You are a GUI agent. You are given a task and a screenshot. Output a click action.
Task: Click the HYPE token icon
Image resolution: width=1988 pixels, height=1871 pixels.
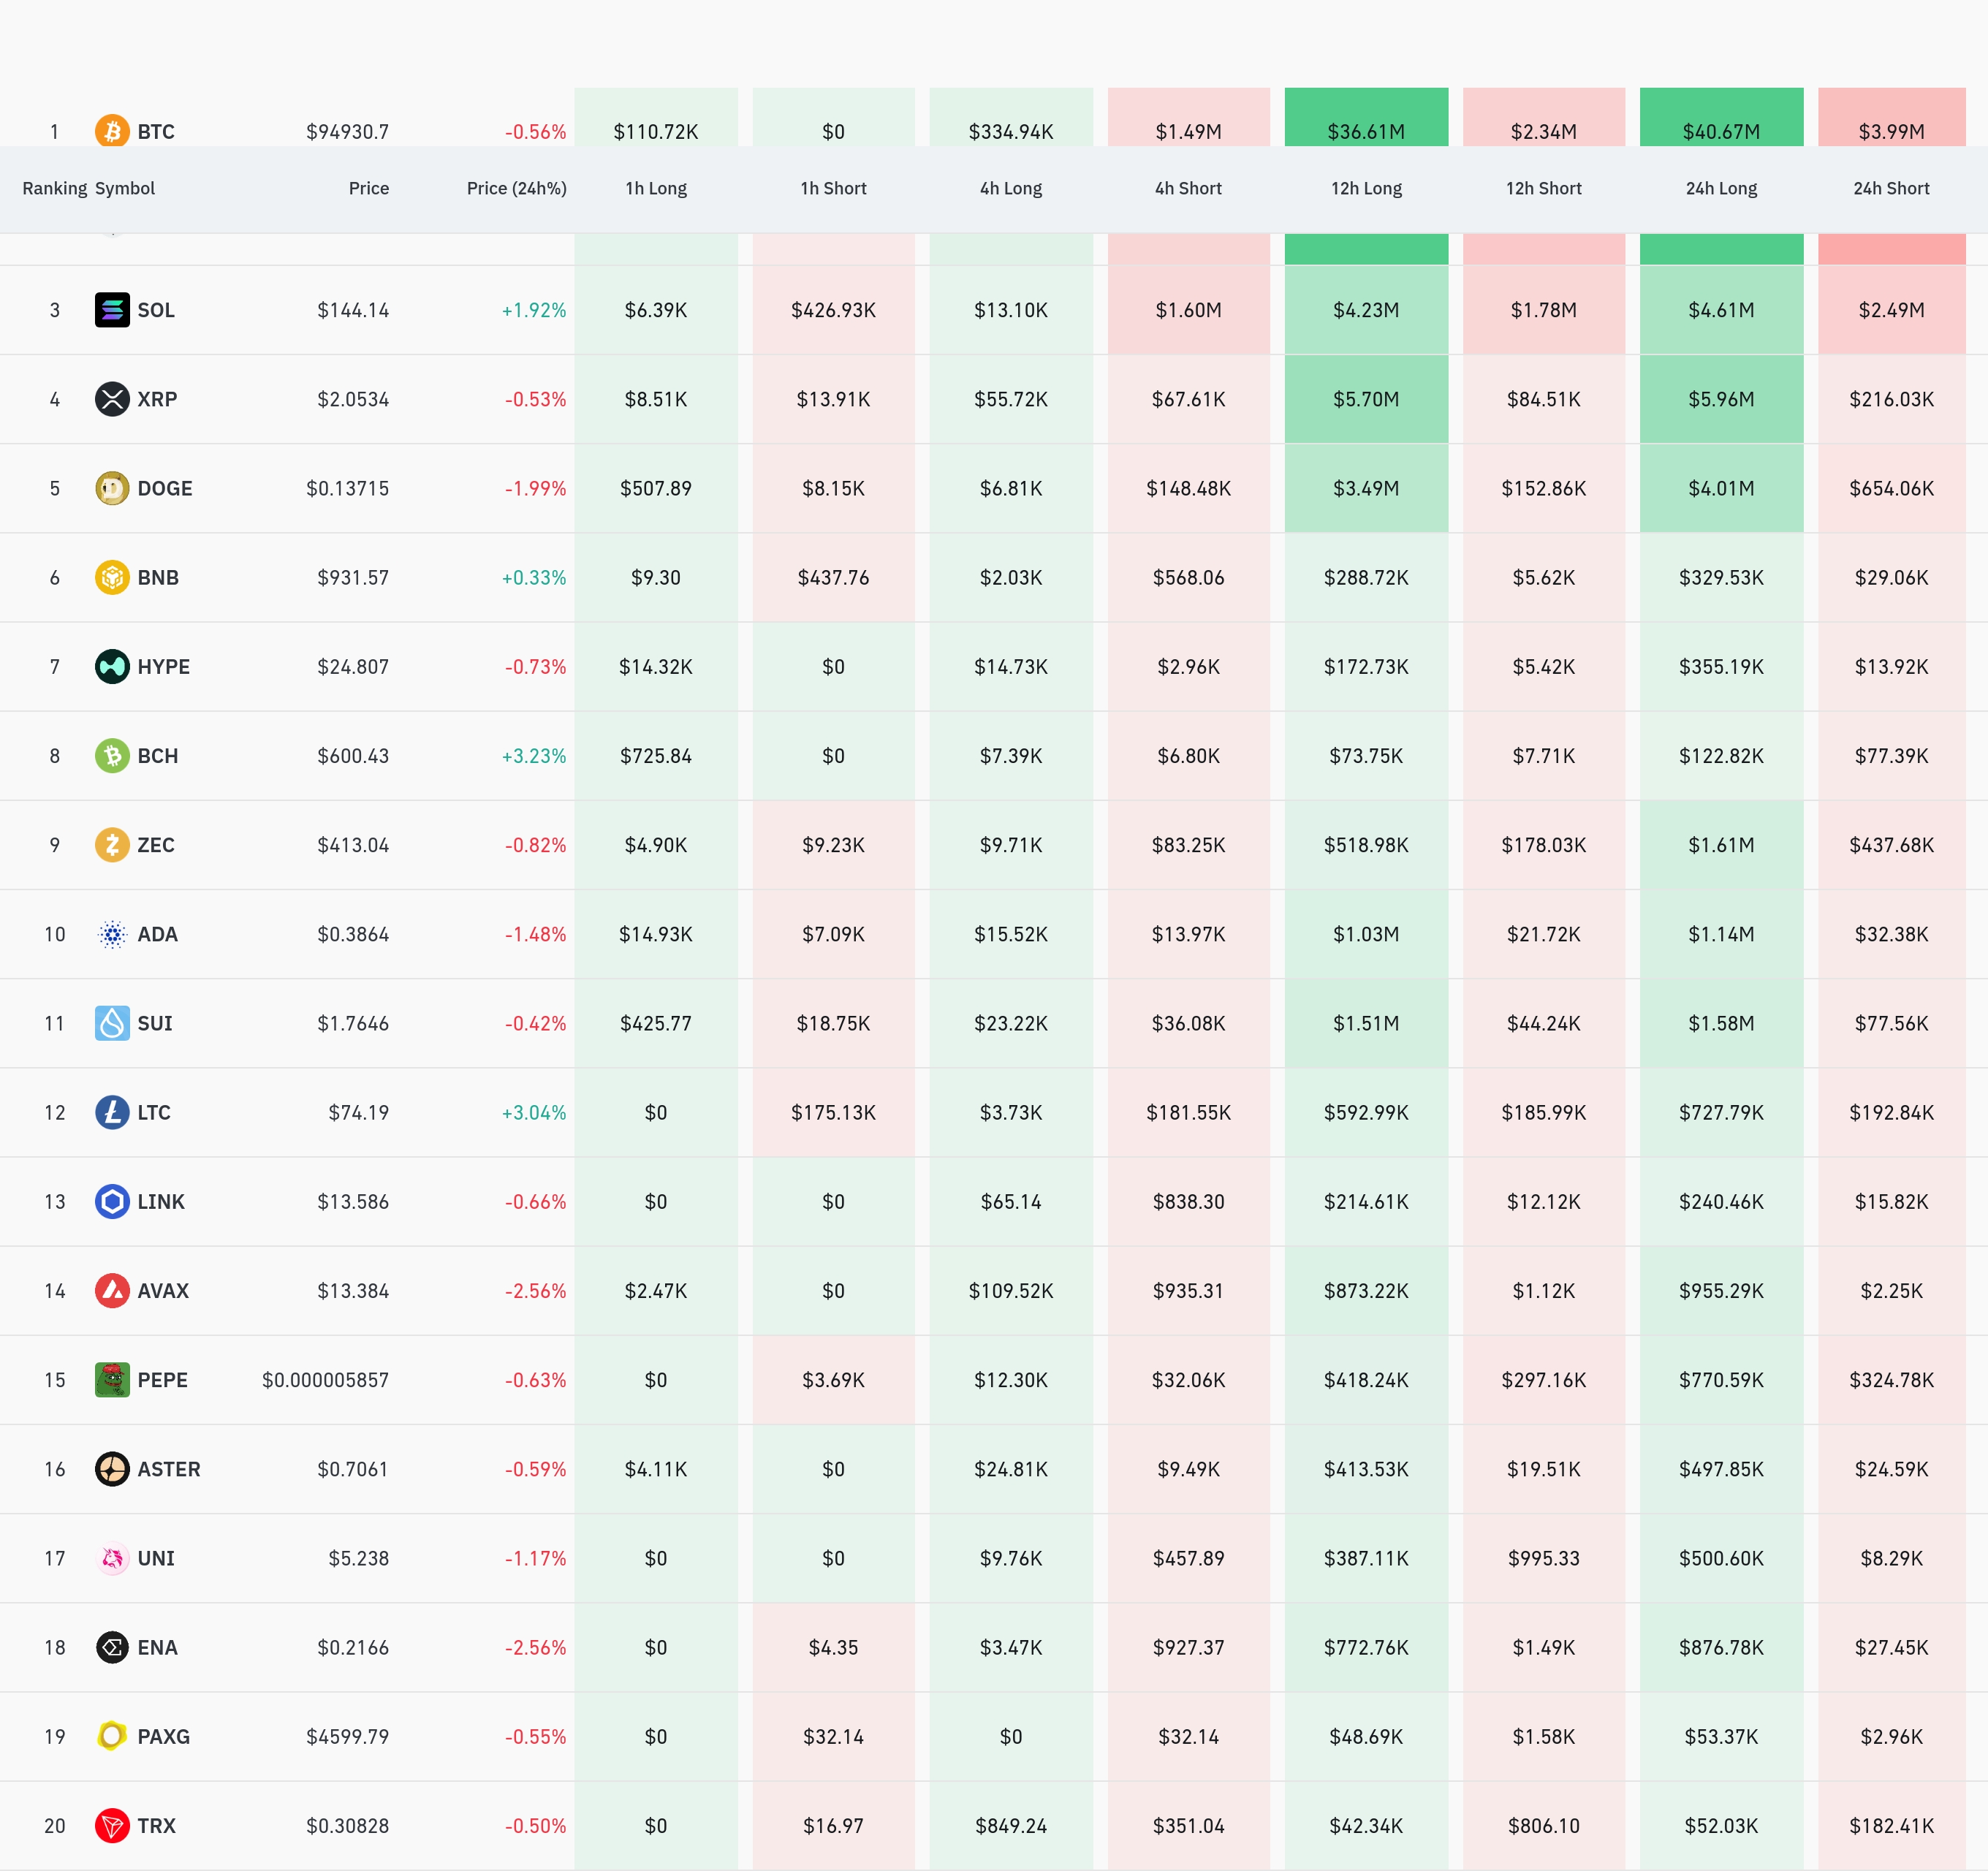pos(112,666)
